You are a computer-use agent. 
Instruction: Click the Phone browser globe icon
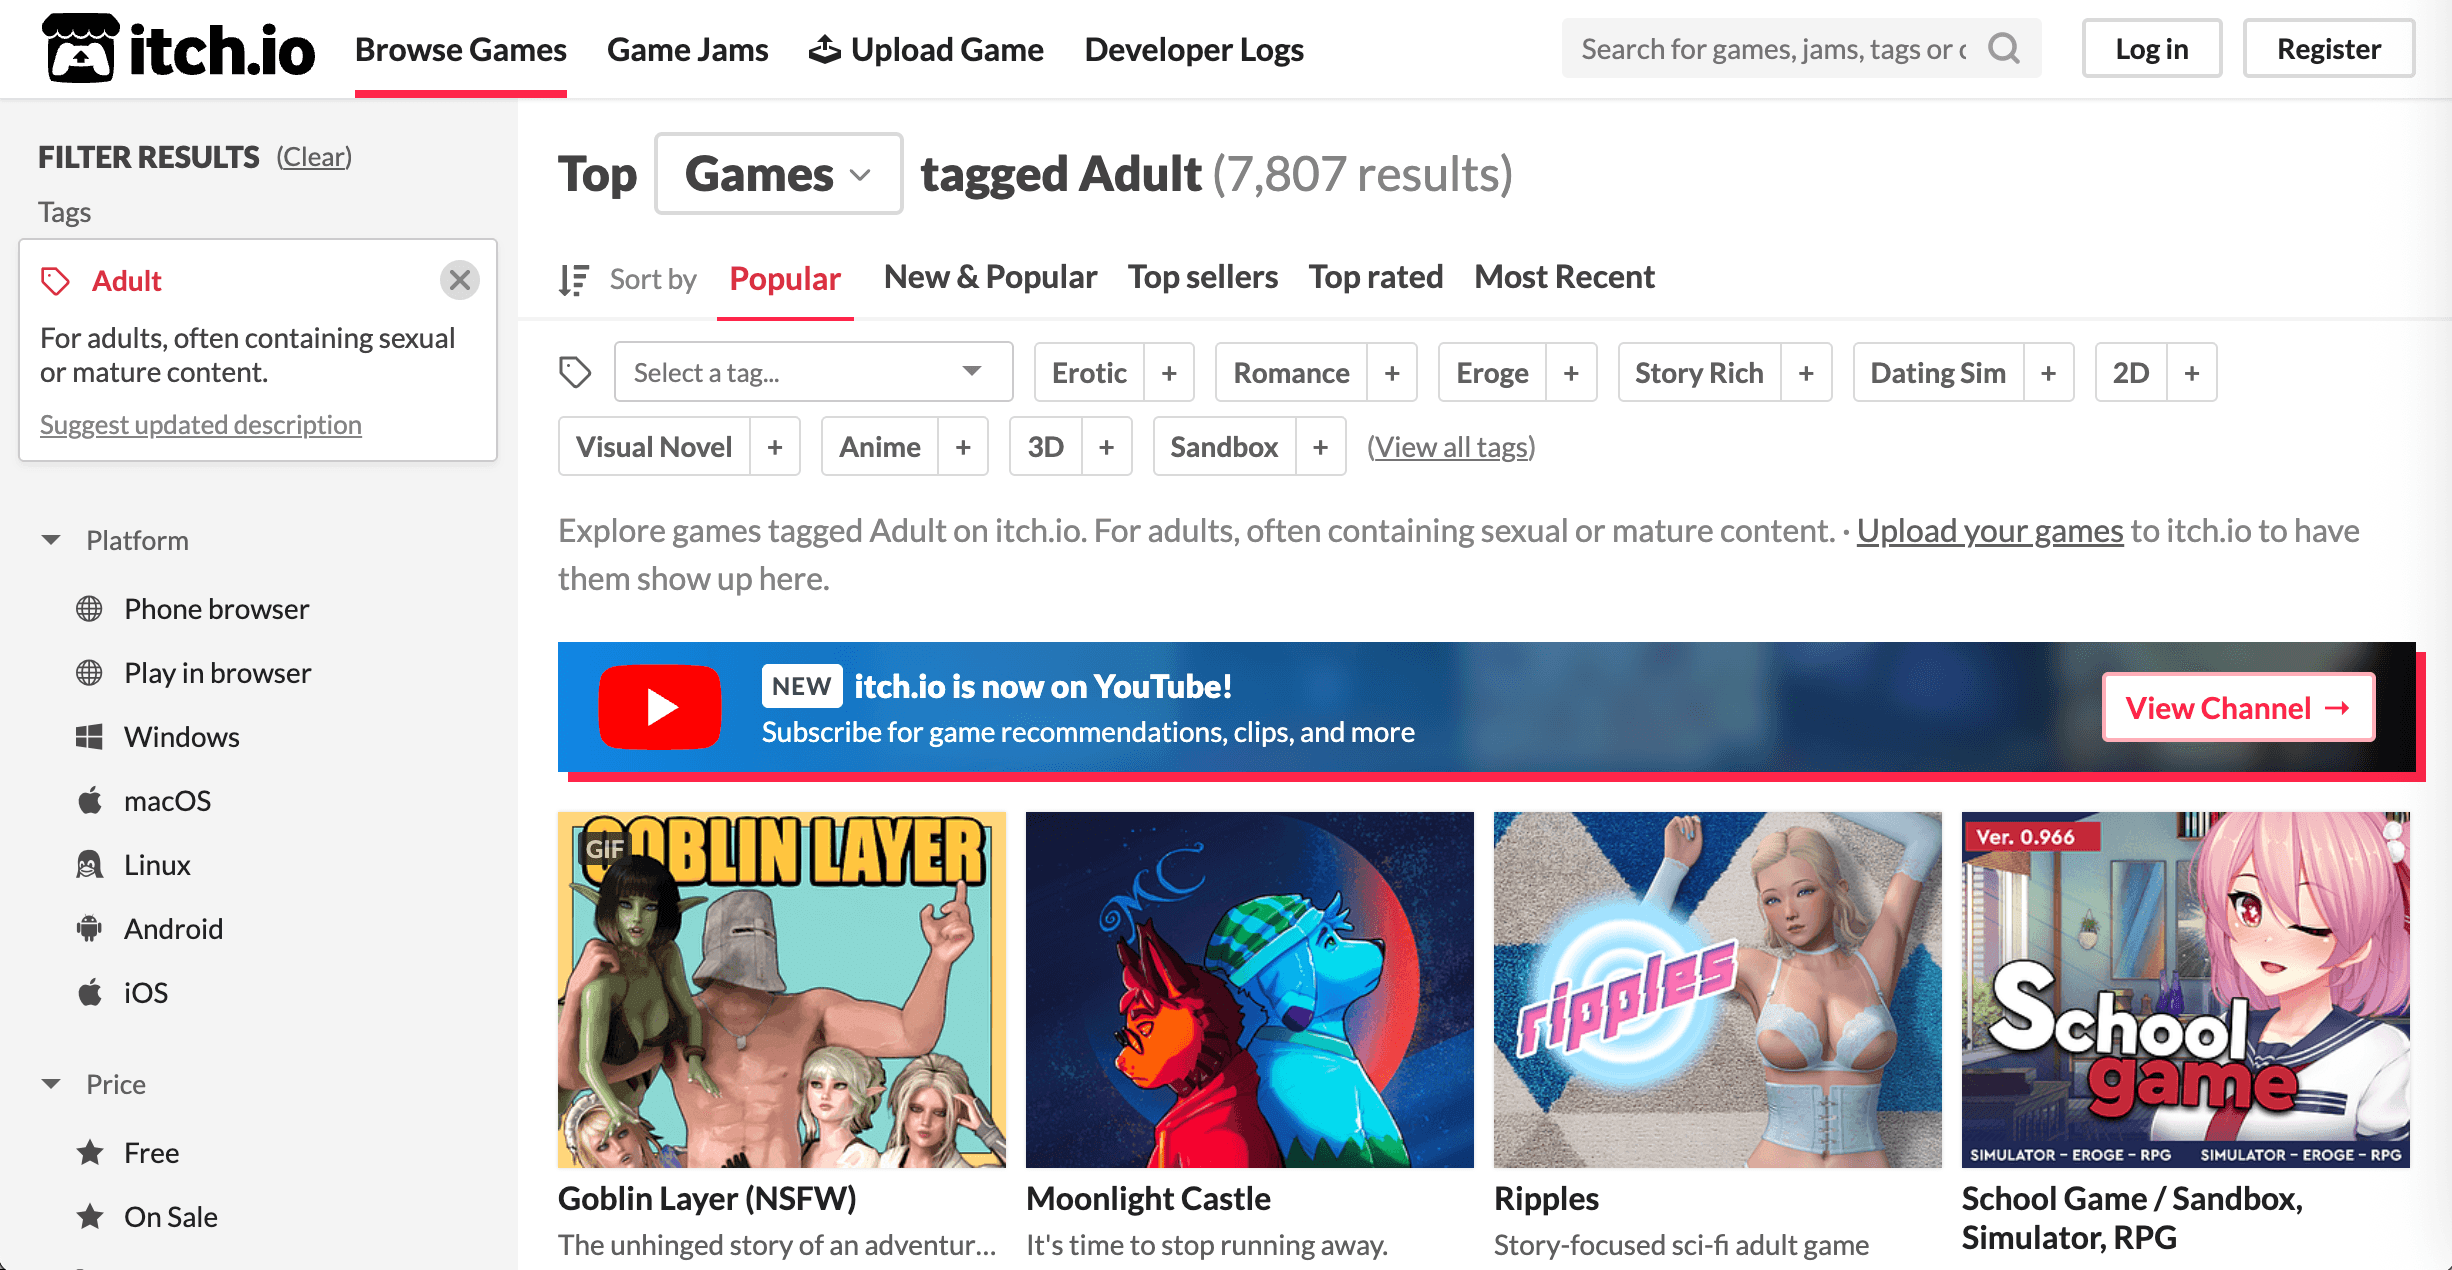pyautogui.click(x=89, y=608)
